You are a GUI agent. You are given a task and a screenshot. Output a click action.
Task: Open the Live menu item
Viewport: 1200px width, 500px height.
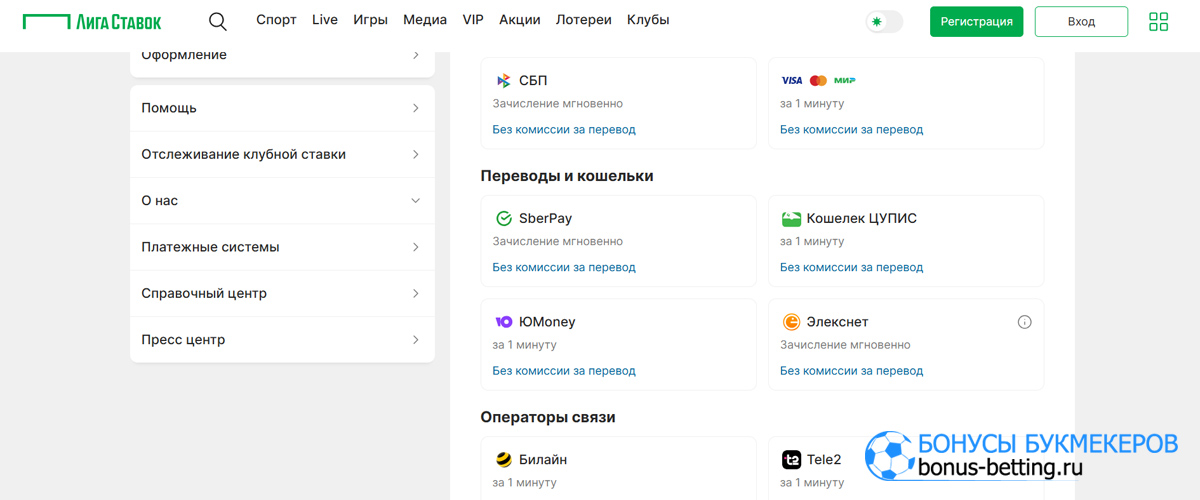click(325, 20)
